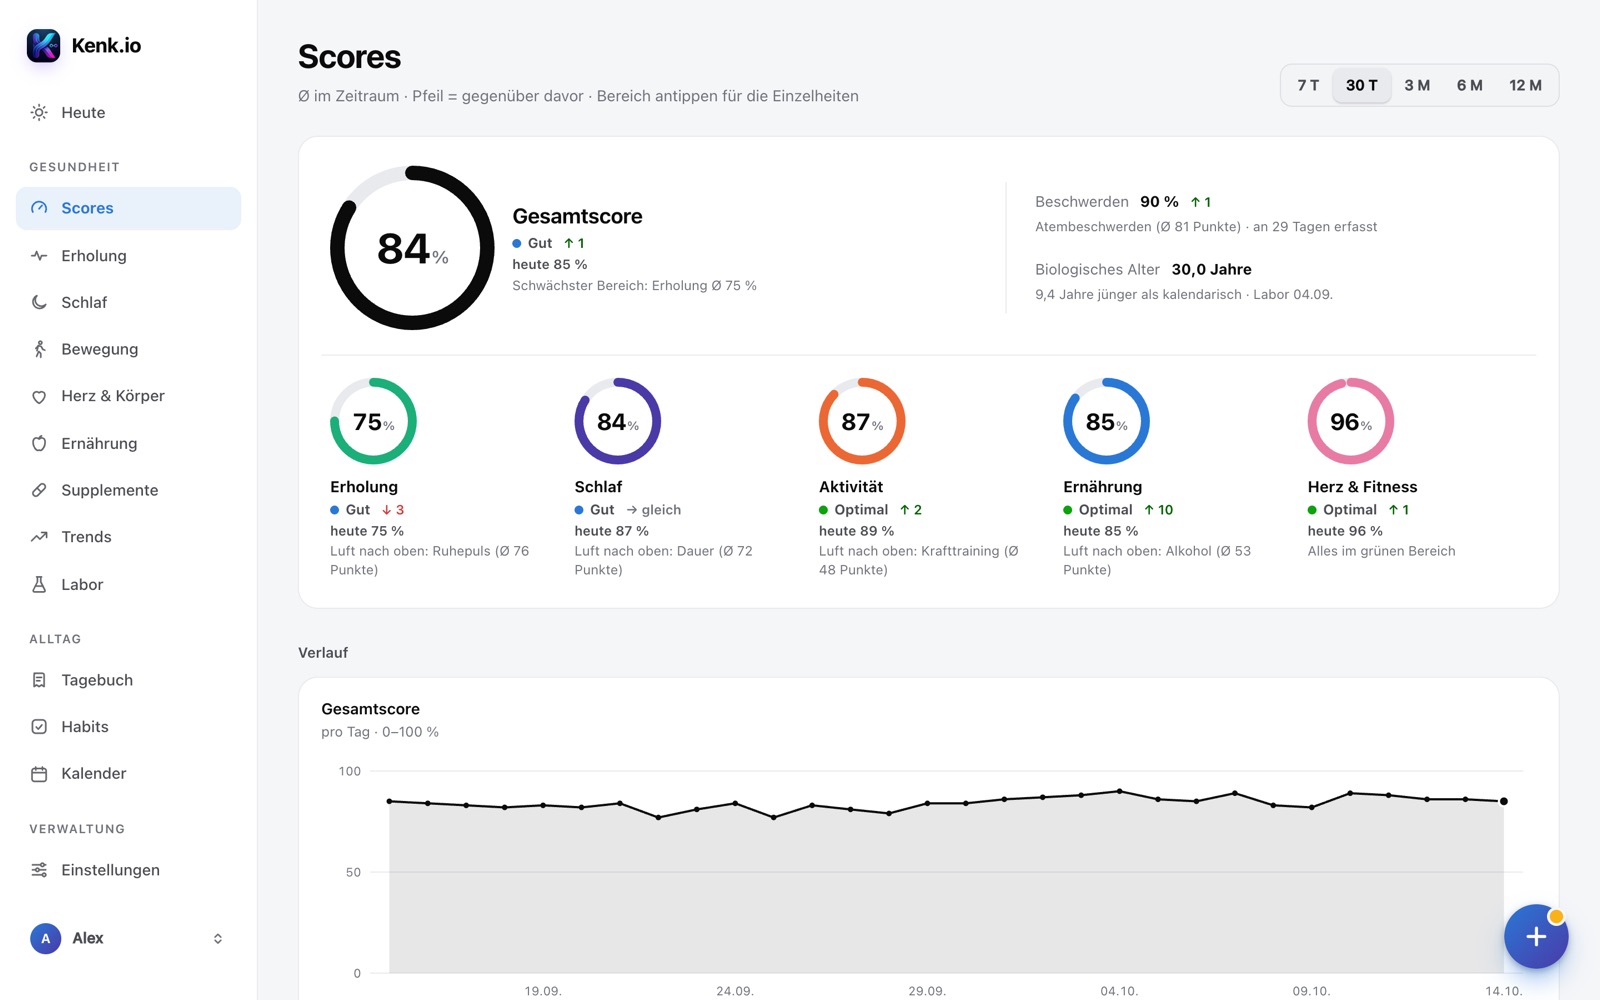1600x1000 pixels.
Task: Open Bewegung via the walking figure icon
Action: click(x=39, y=349)
